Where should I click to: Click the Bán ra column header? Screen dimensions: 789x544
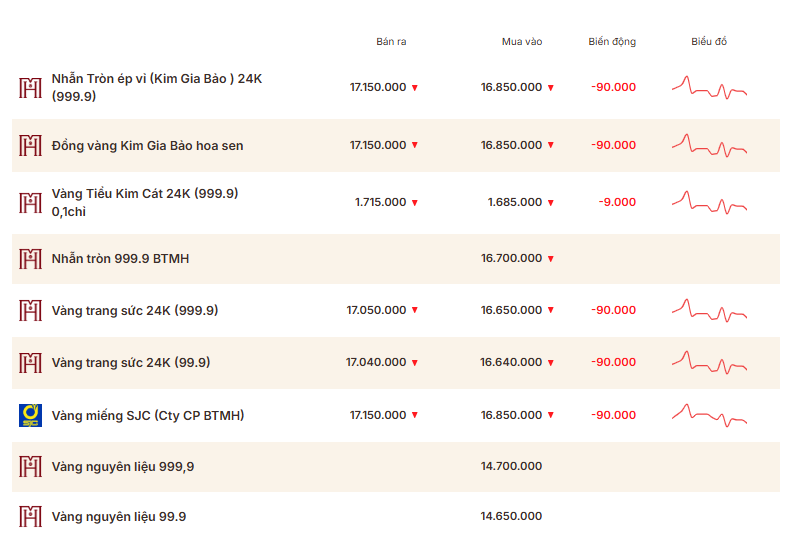click(x=391, y=42)
